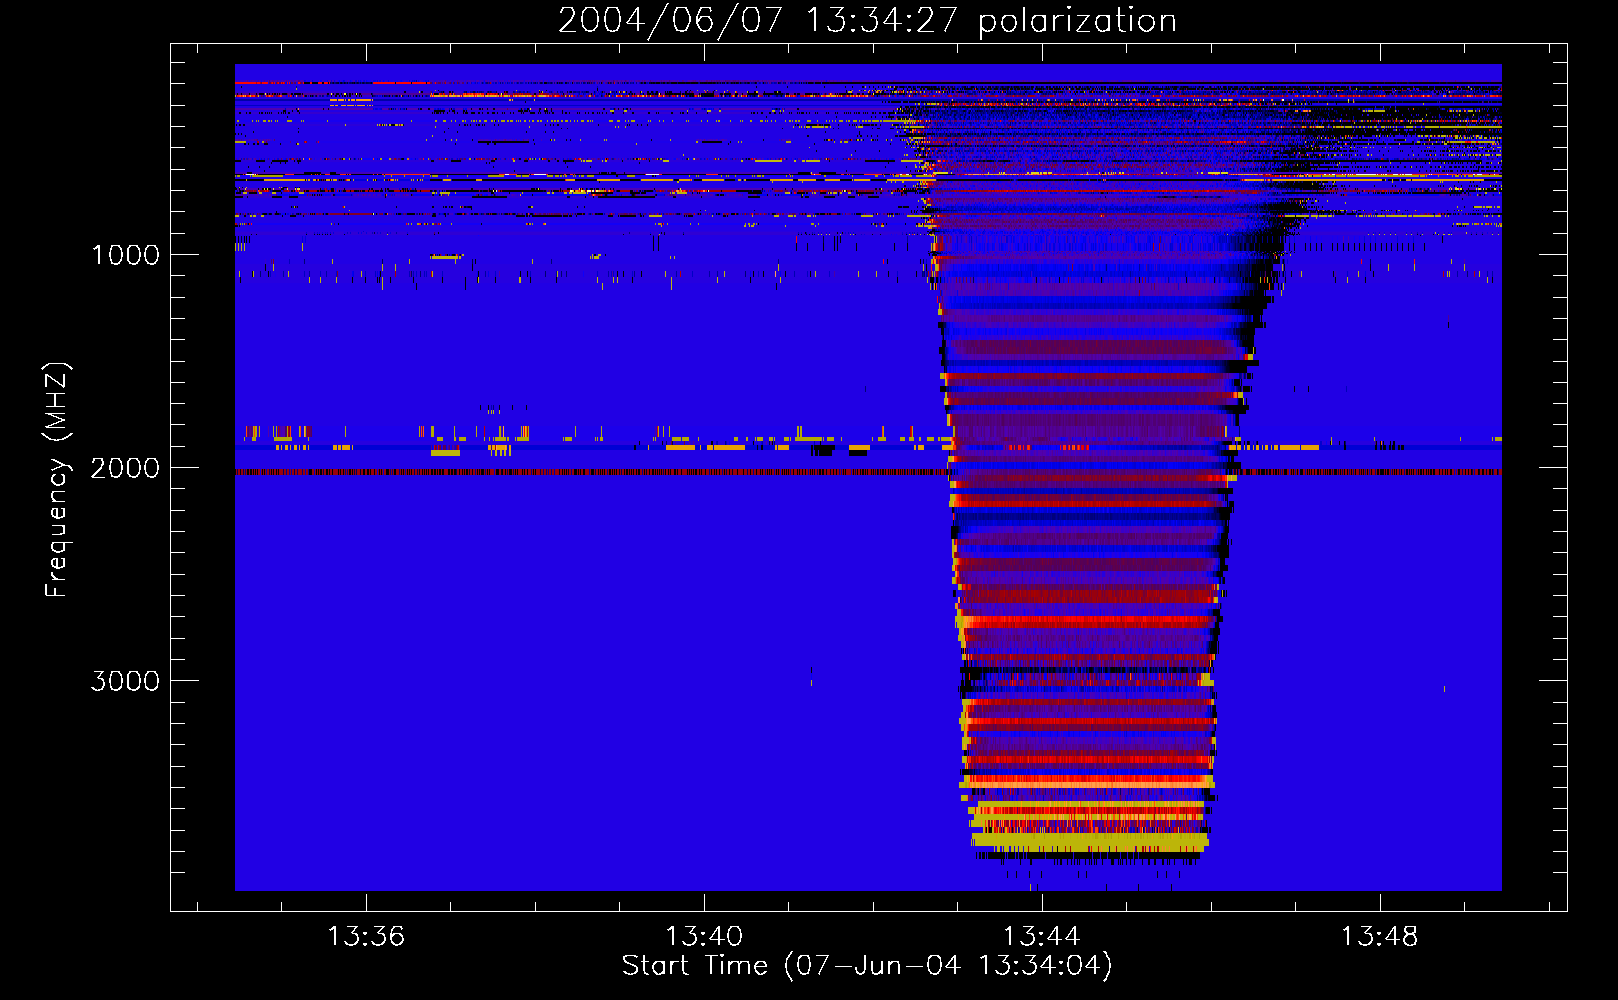
Task: Click the 13:40 time axis label
Action: [x=704, y=936]
